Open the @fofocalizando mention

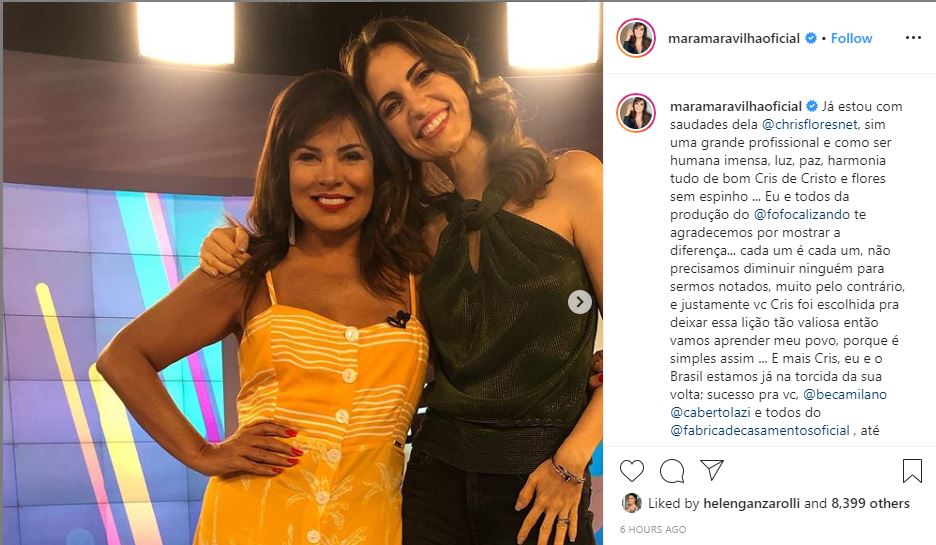(802, 214)
